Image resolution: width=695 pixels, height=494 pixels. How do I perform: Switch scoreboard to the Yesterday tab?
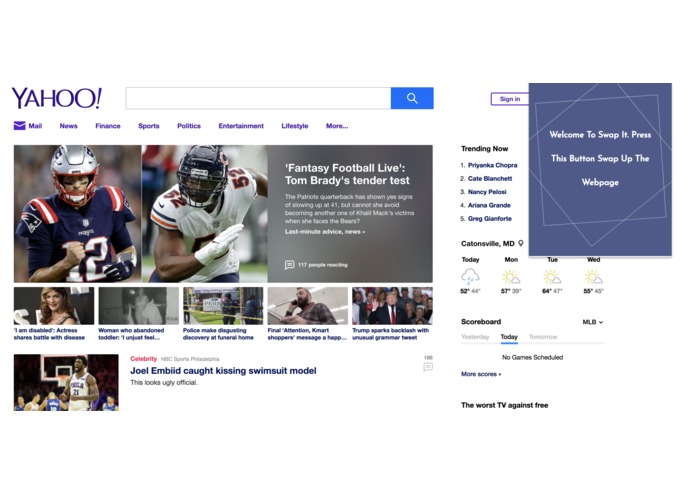(475, 337)
